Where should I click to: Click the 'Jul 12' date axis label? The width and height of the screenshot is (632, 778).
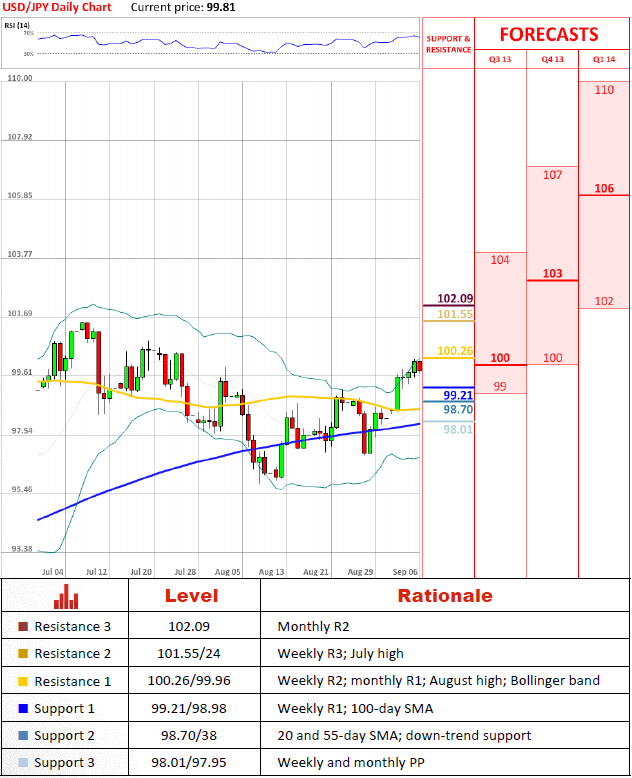click(x=97, y=572)
